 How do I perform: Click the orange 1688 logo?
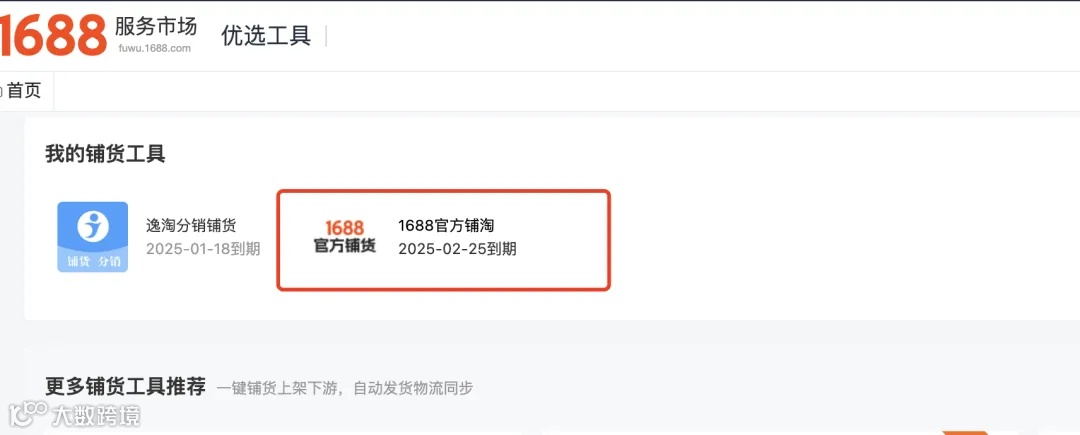coord(53,35)
